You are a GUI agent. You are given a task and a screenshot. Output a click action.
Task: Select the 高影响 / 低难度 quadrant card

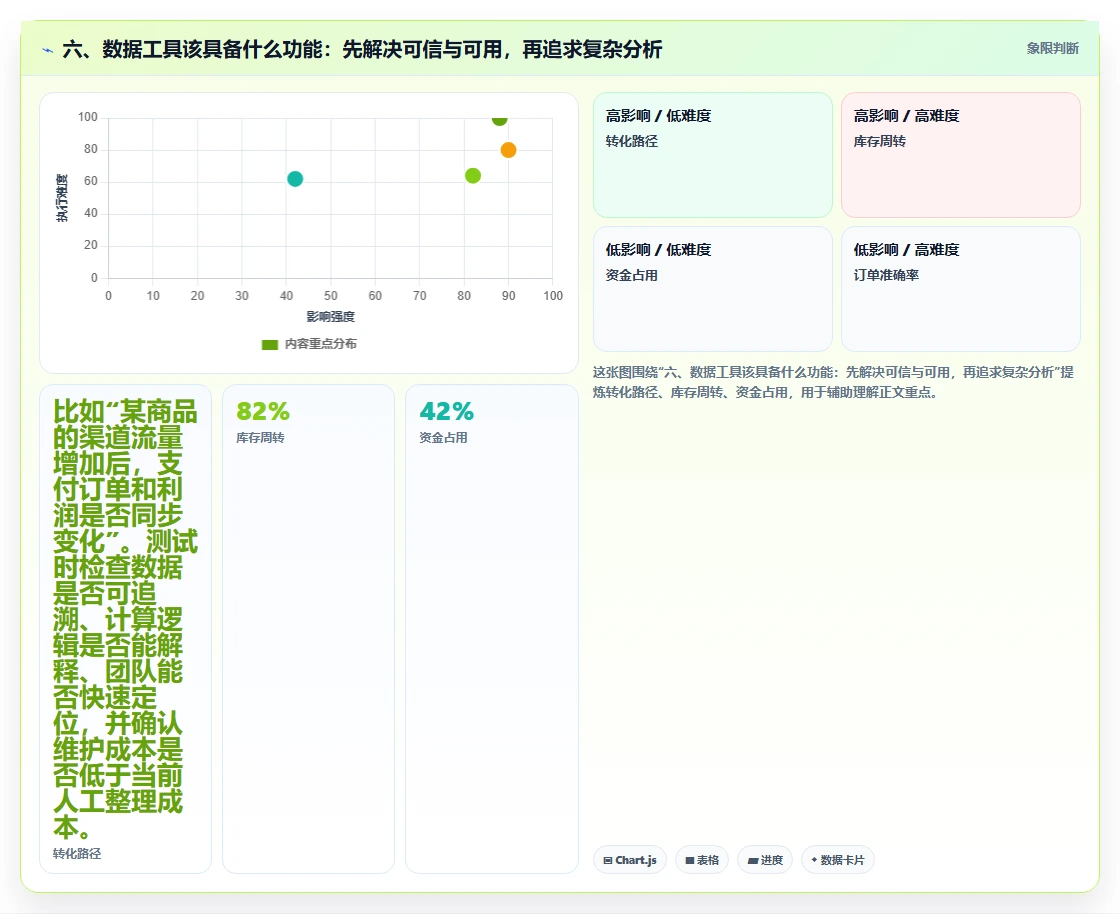click(713, 155)
